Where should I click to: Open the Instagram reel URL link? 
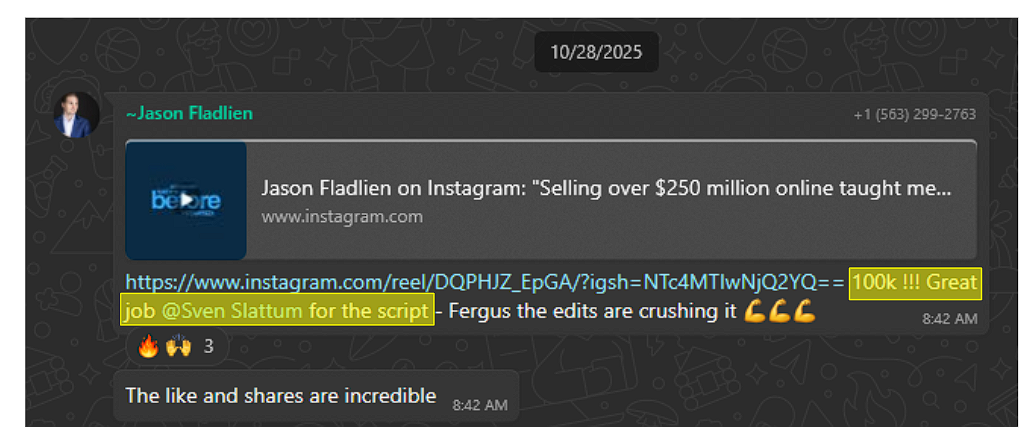485,283
